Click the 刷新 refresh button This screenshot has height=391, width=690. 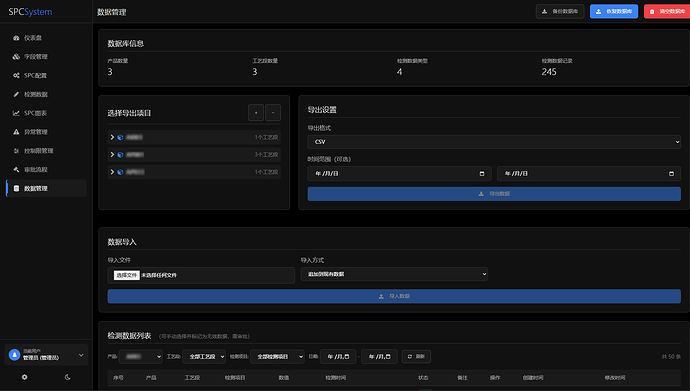tap(416, 357)
